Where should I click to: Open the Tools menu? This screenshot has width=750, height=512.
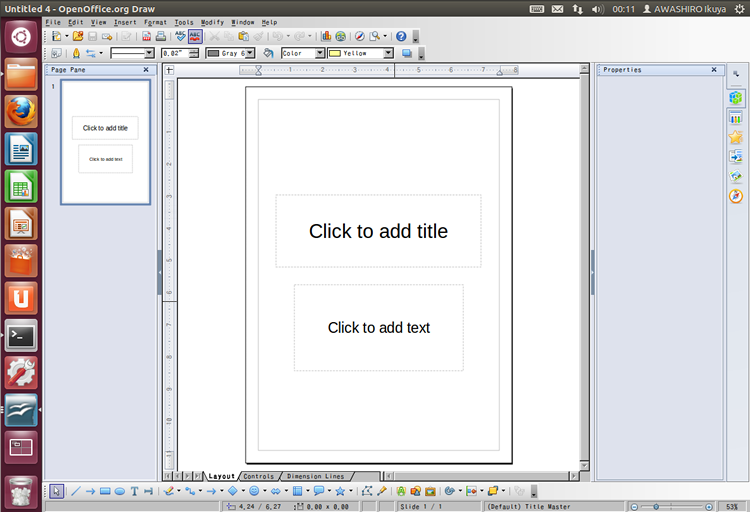point(184,22)
